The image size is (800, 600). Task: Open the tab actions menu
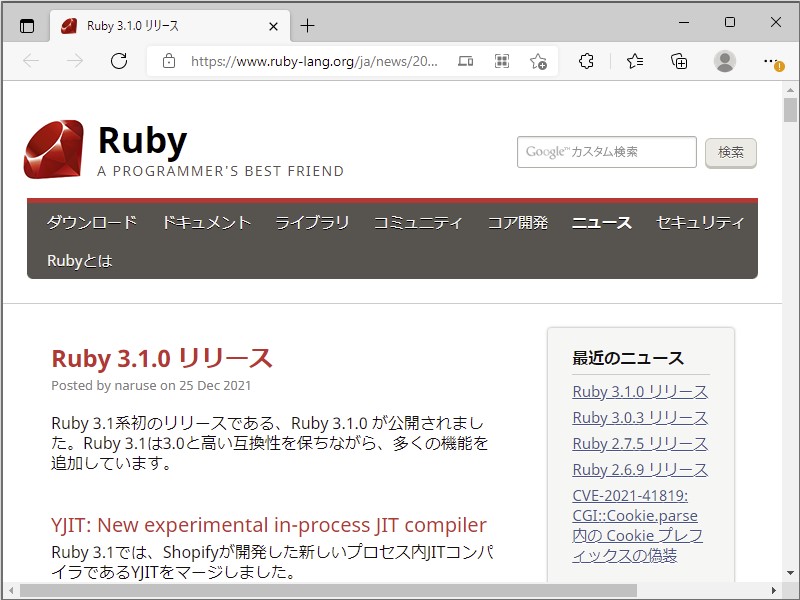pyautogui.click(x=27, y=26)
